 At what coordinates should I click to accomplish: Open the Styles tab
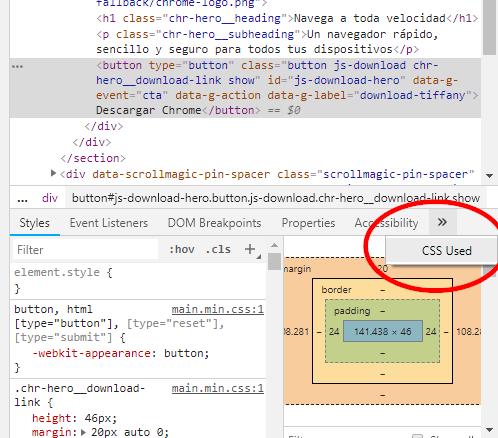(34, 223)
